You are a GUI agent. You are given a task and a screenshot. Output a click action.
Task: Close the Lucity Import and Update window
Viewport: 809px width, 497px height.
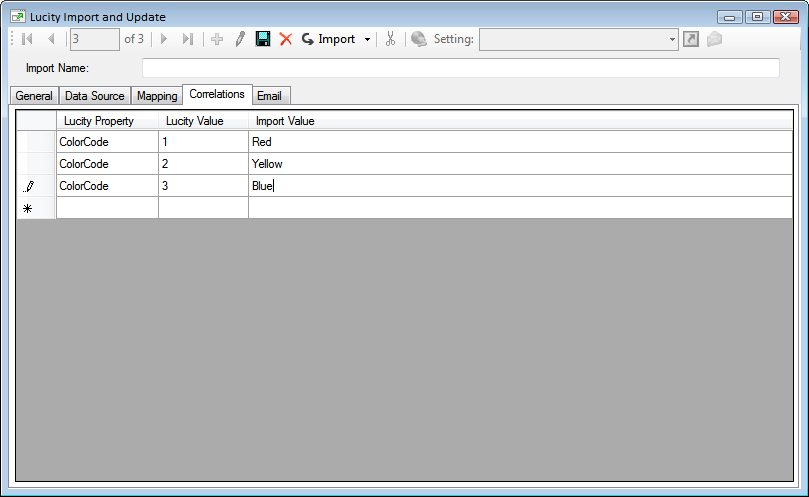786,17
